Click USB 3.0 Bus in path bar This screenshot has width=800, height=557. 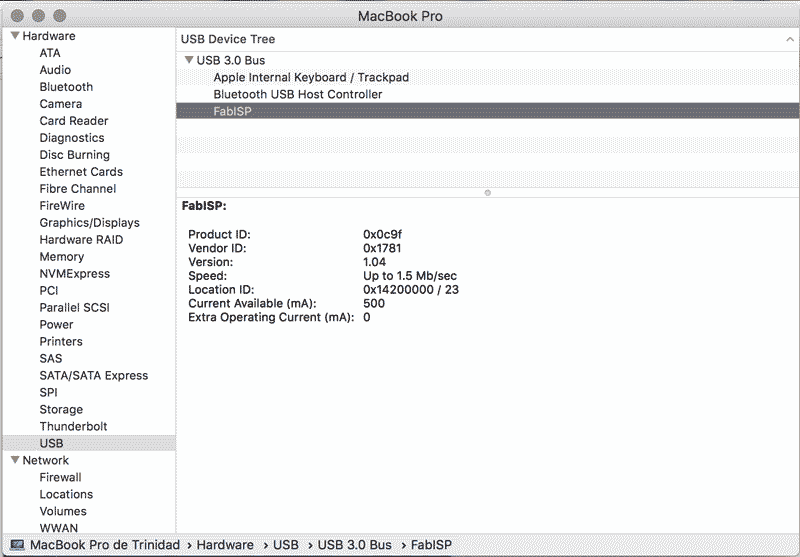pos(355,545)
